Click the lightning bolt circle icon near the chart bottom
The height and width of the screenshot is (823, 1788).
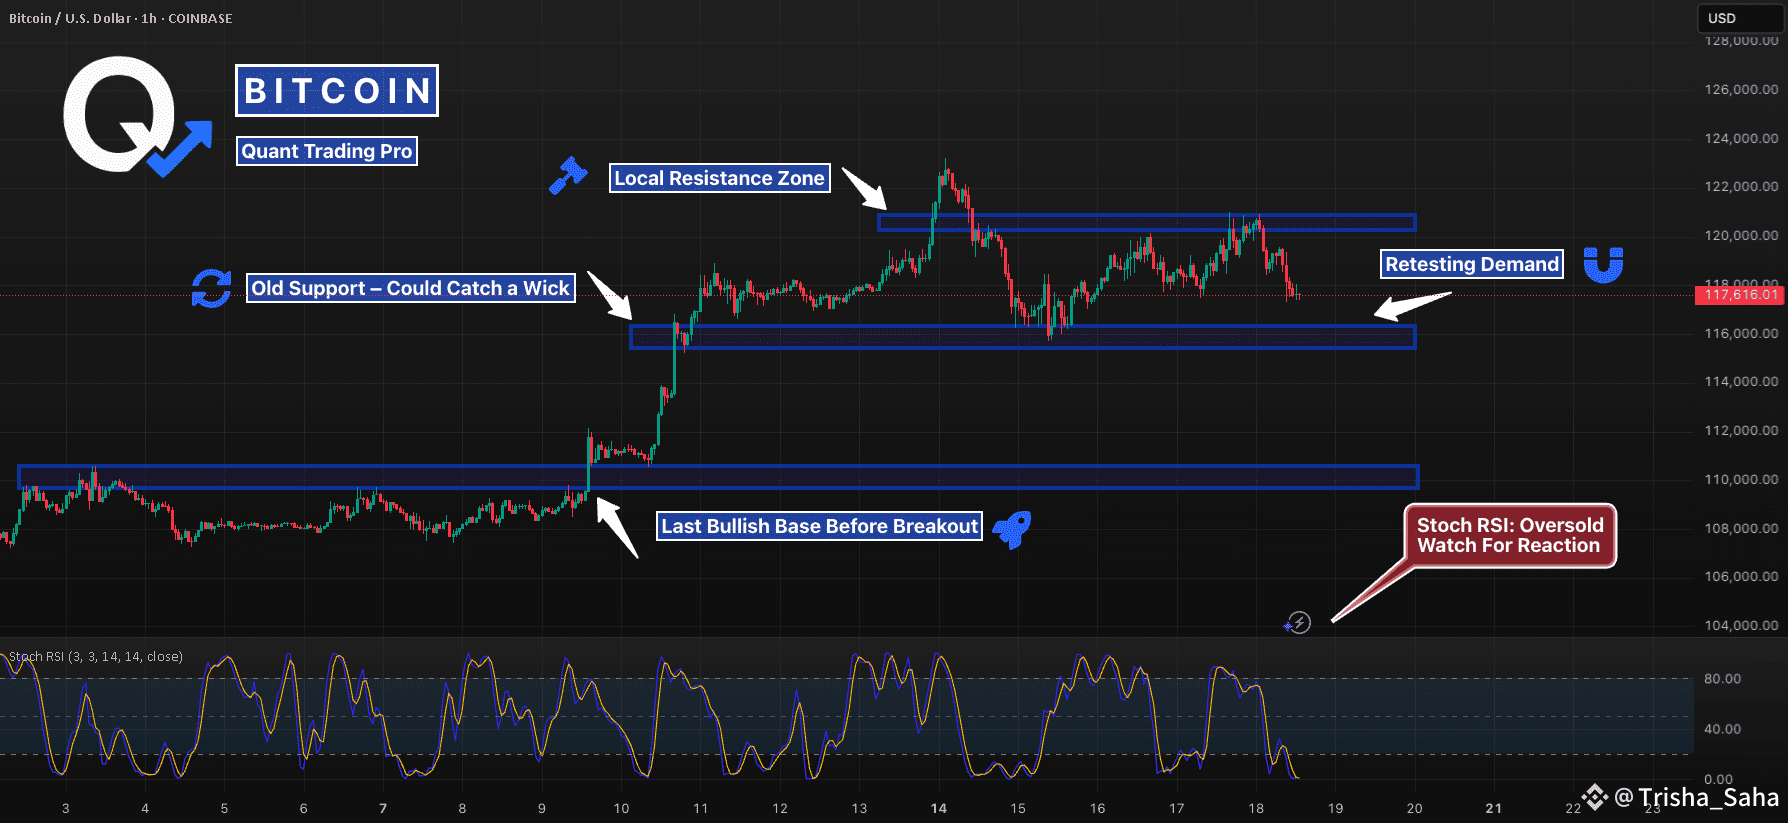pyautogui.click(x=1298, y=623)
